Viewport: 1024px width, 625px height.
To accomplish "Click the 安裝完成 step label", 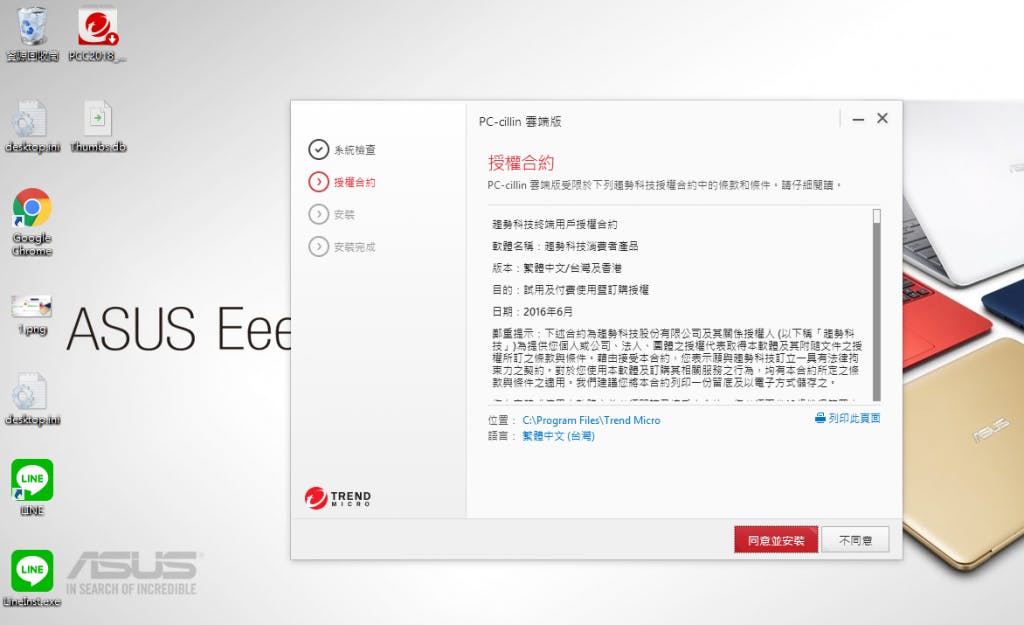I will [355, 247].
